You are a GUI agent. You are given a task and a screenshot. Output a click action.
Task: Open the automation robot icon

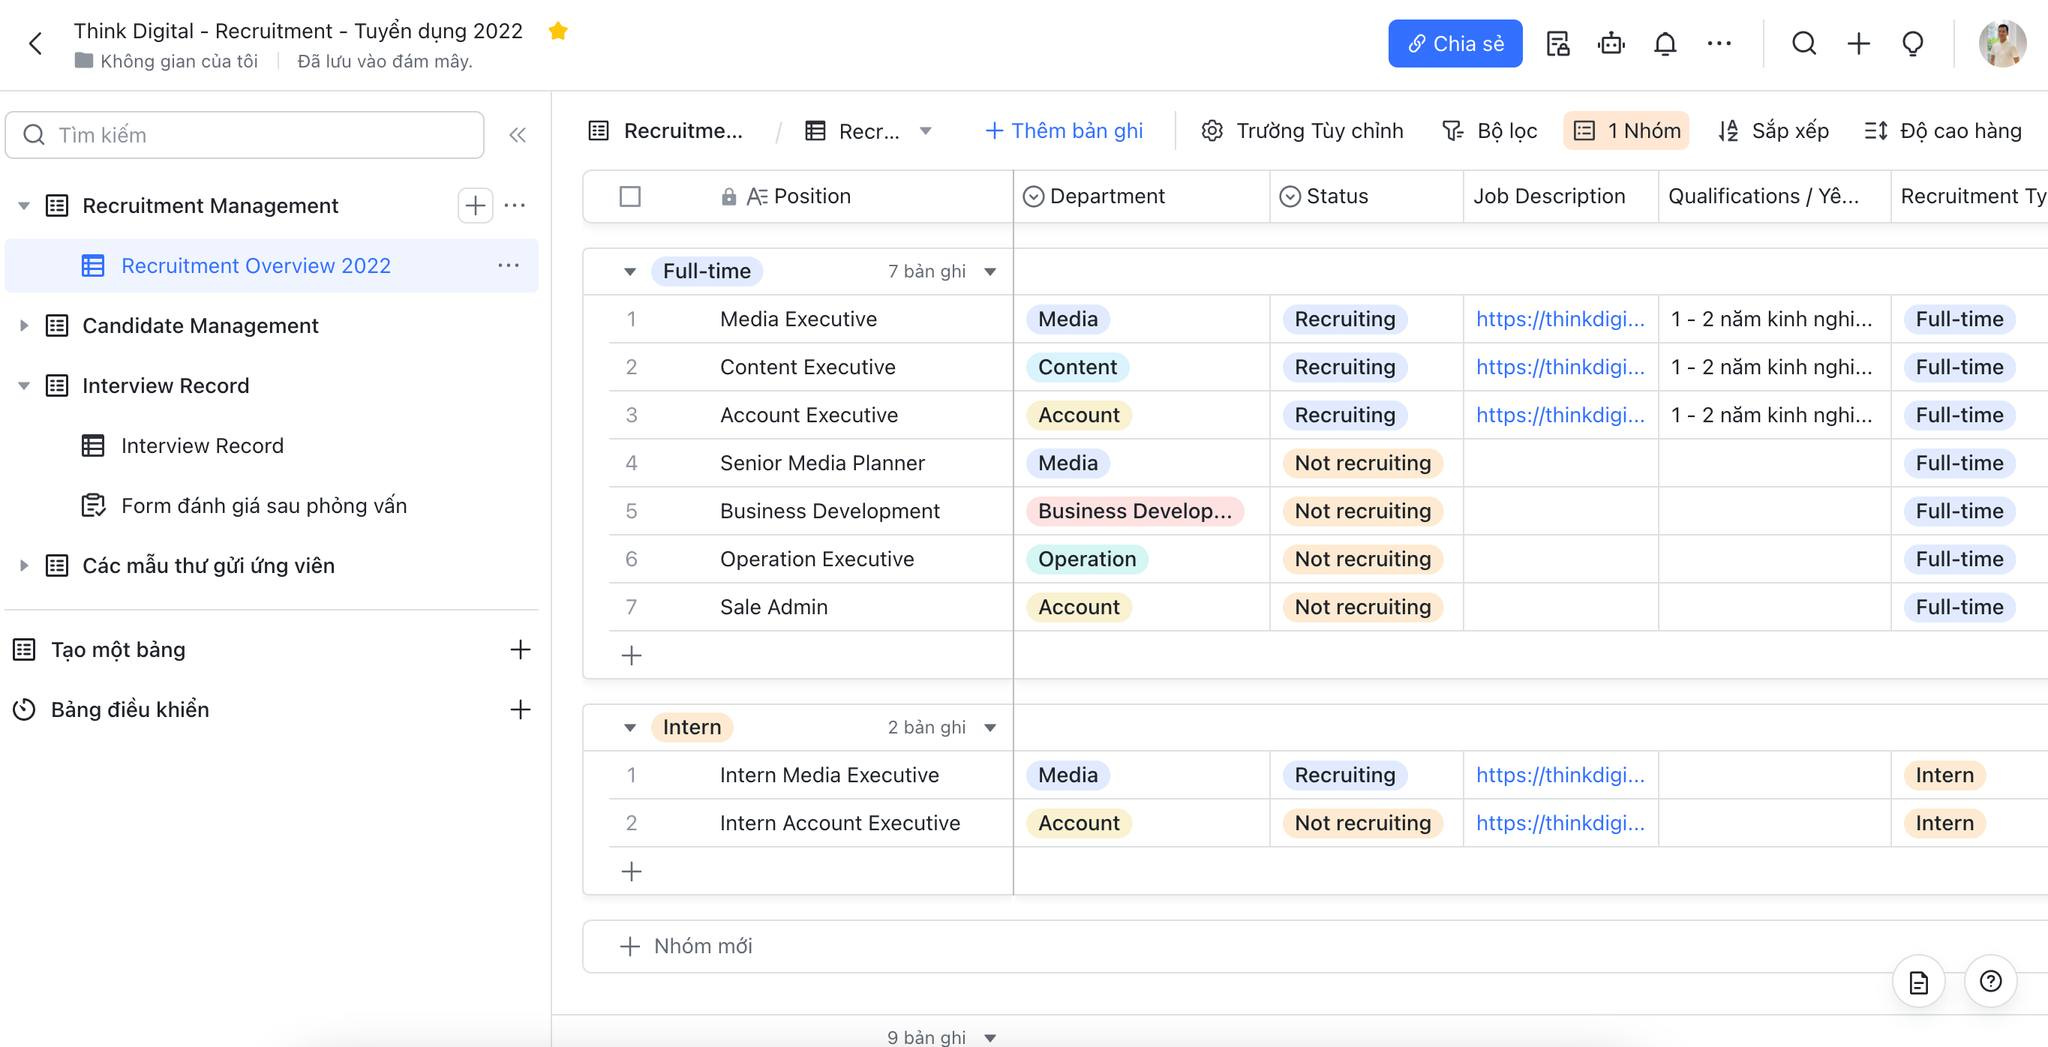point(1611,44)
